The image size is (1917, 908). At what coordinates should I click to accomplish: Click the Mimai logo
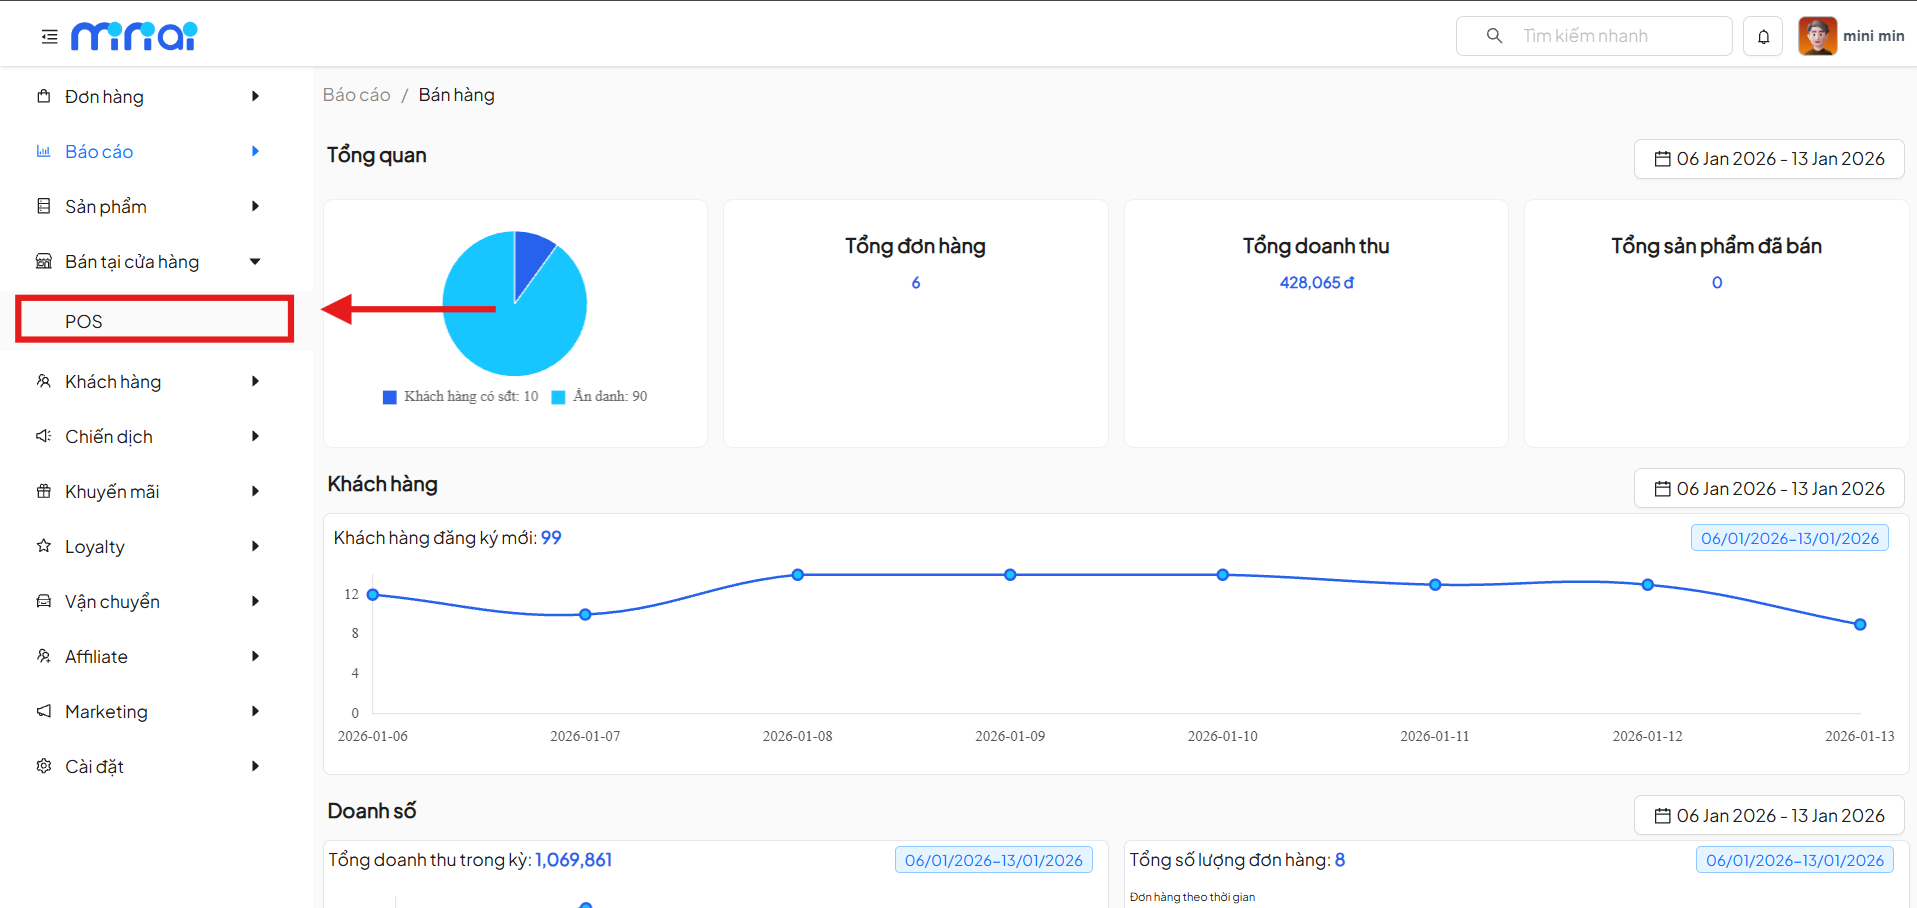[134, 37]
